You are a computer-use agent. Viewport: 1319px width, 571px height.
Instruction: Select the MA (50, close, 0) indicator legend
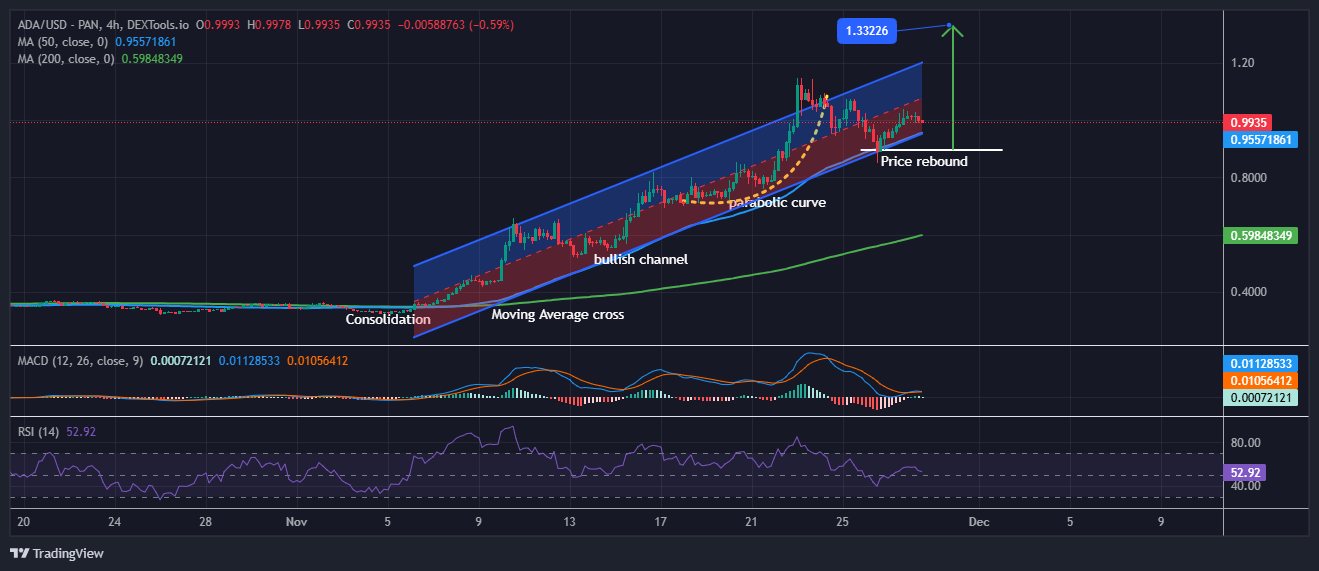tap(64, 42)
